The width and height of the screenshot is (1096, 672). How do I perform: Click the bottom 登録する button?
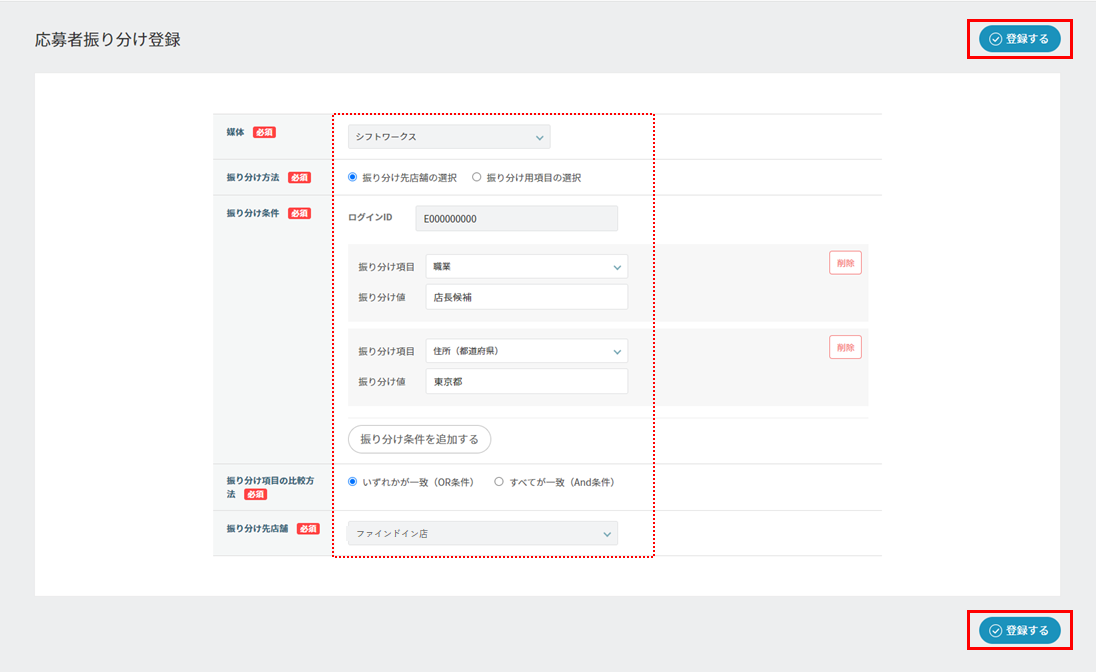click(1019, 630)
